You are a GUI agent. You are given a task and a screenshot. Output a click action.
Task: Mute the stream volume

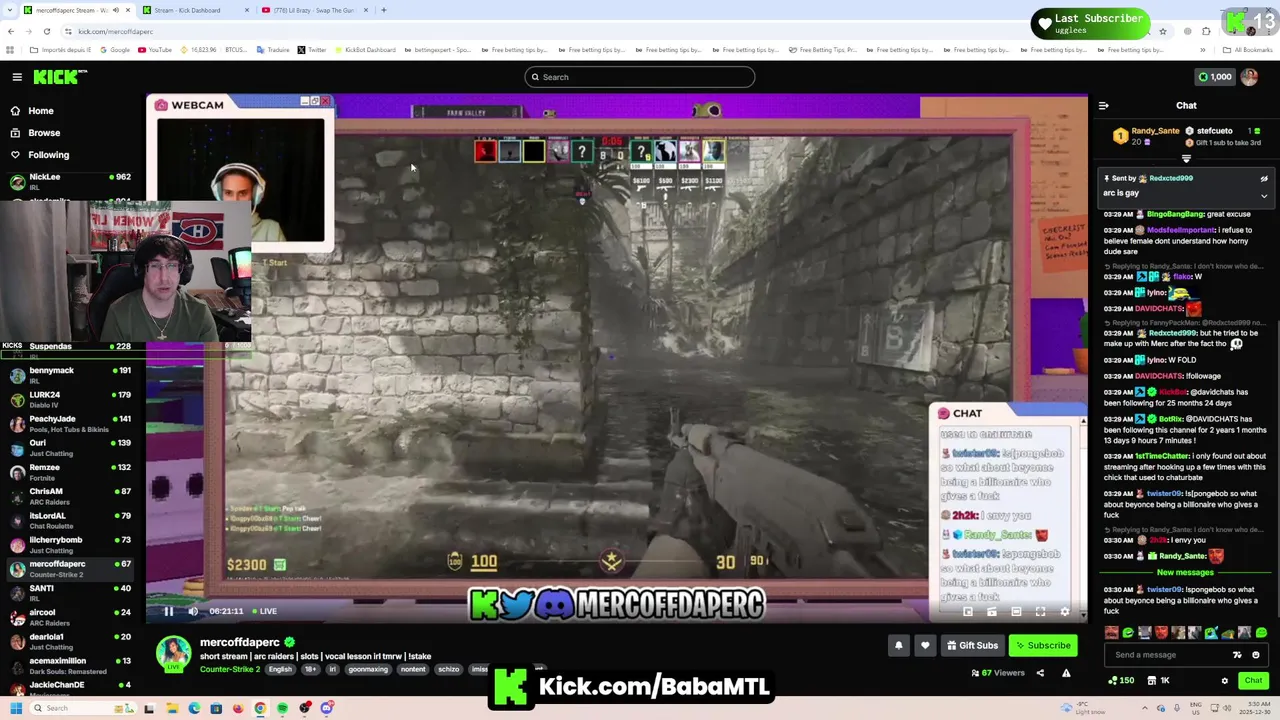coord(193,611)
